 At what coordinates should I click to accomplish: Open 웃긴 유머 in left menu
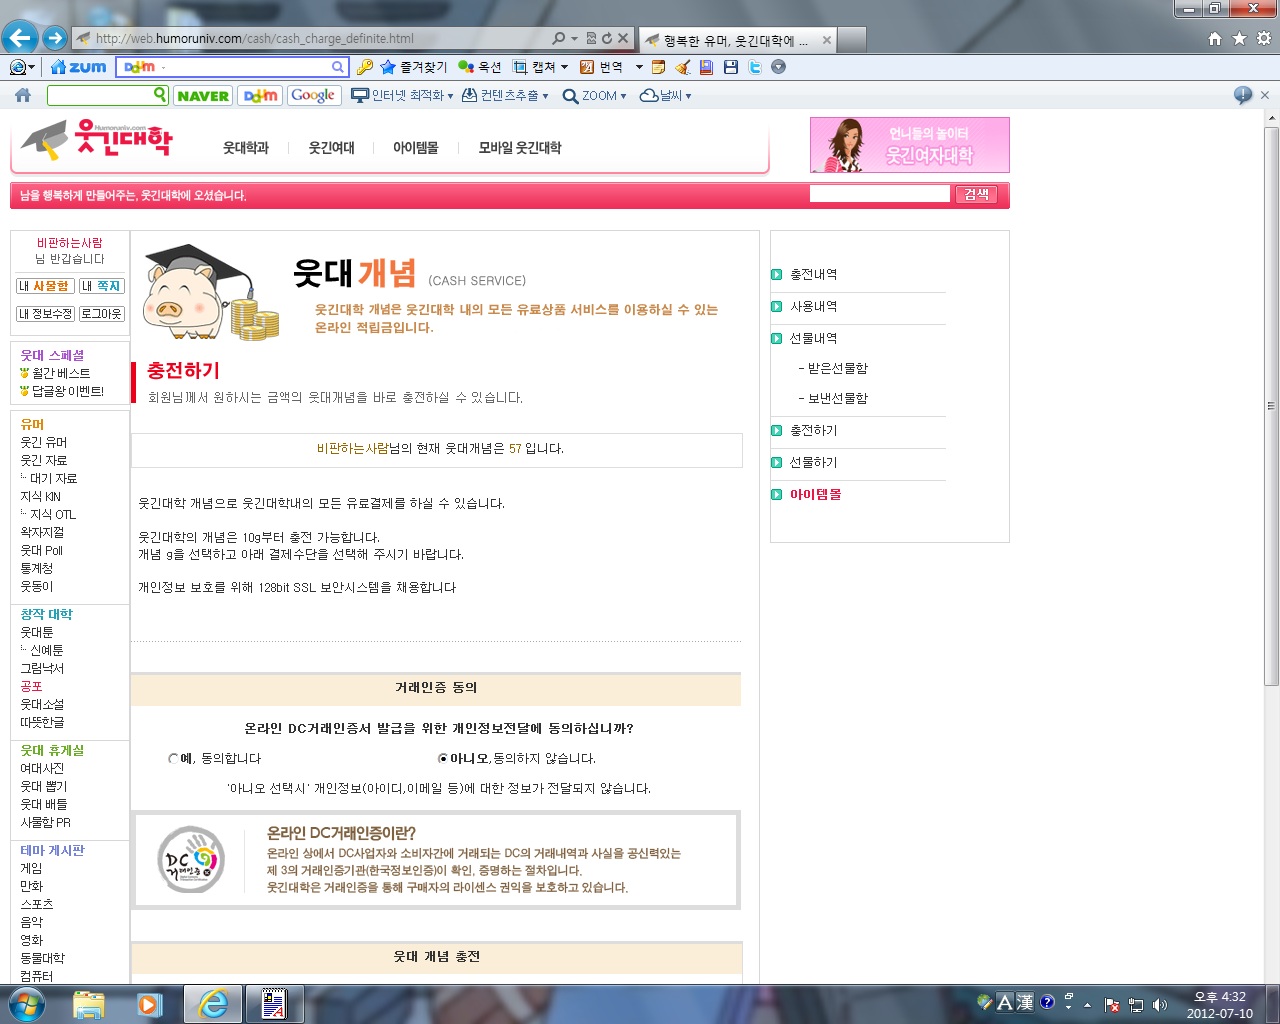[x=44, y=442]
